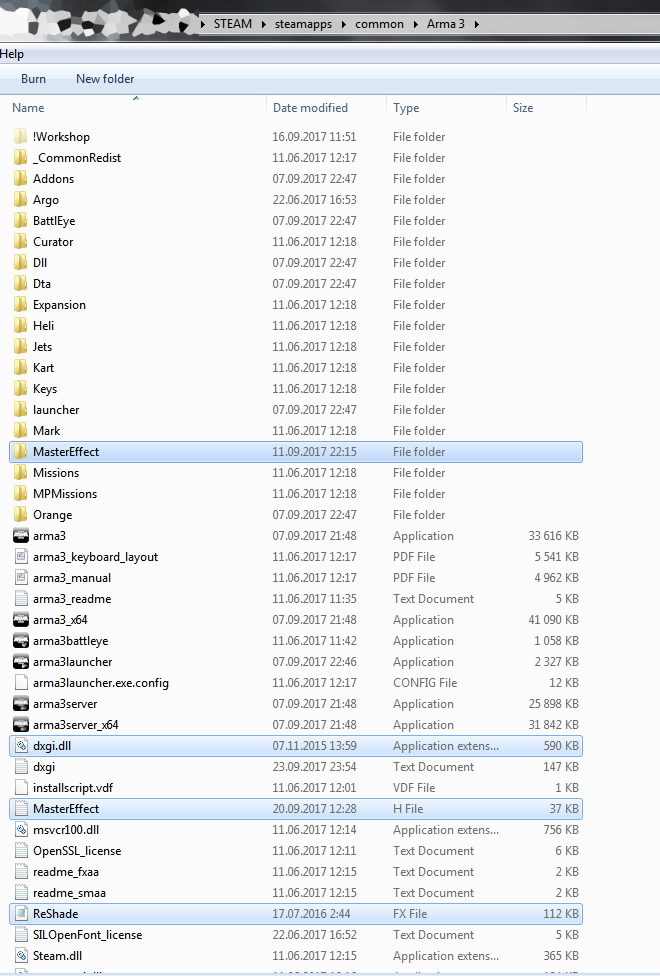Select the readme_smaa file name
The height and width of the screenshot is (976, 660).
[69, 893]
